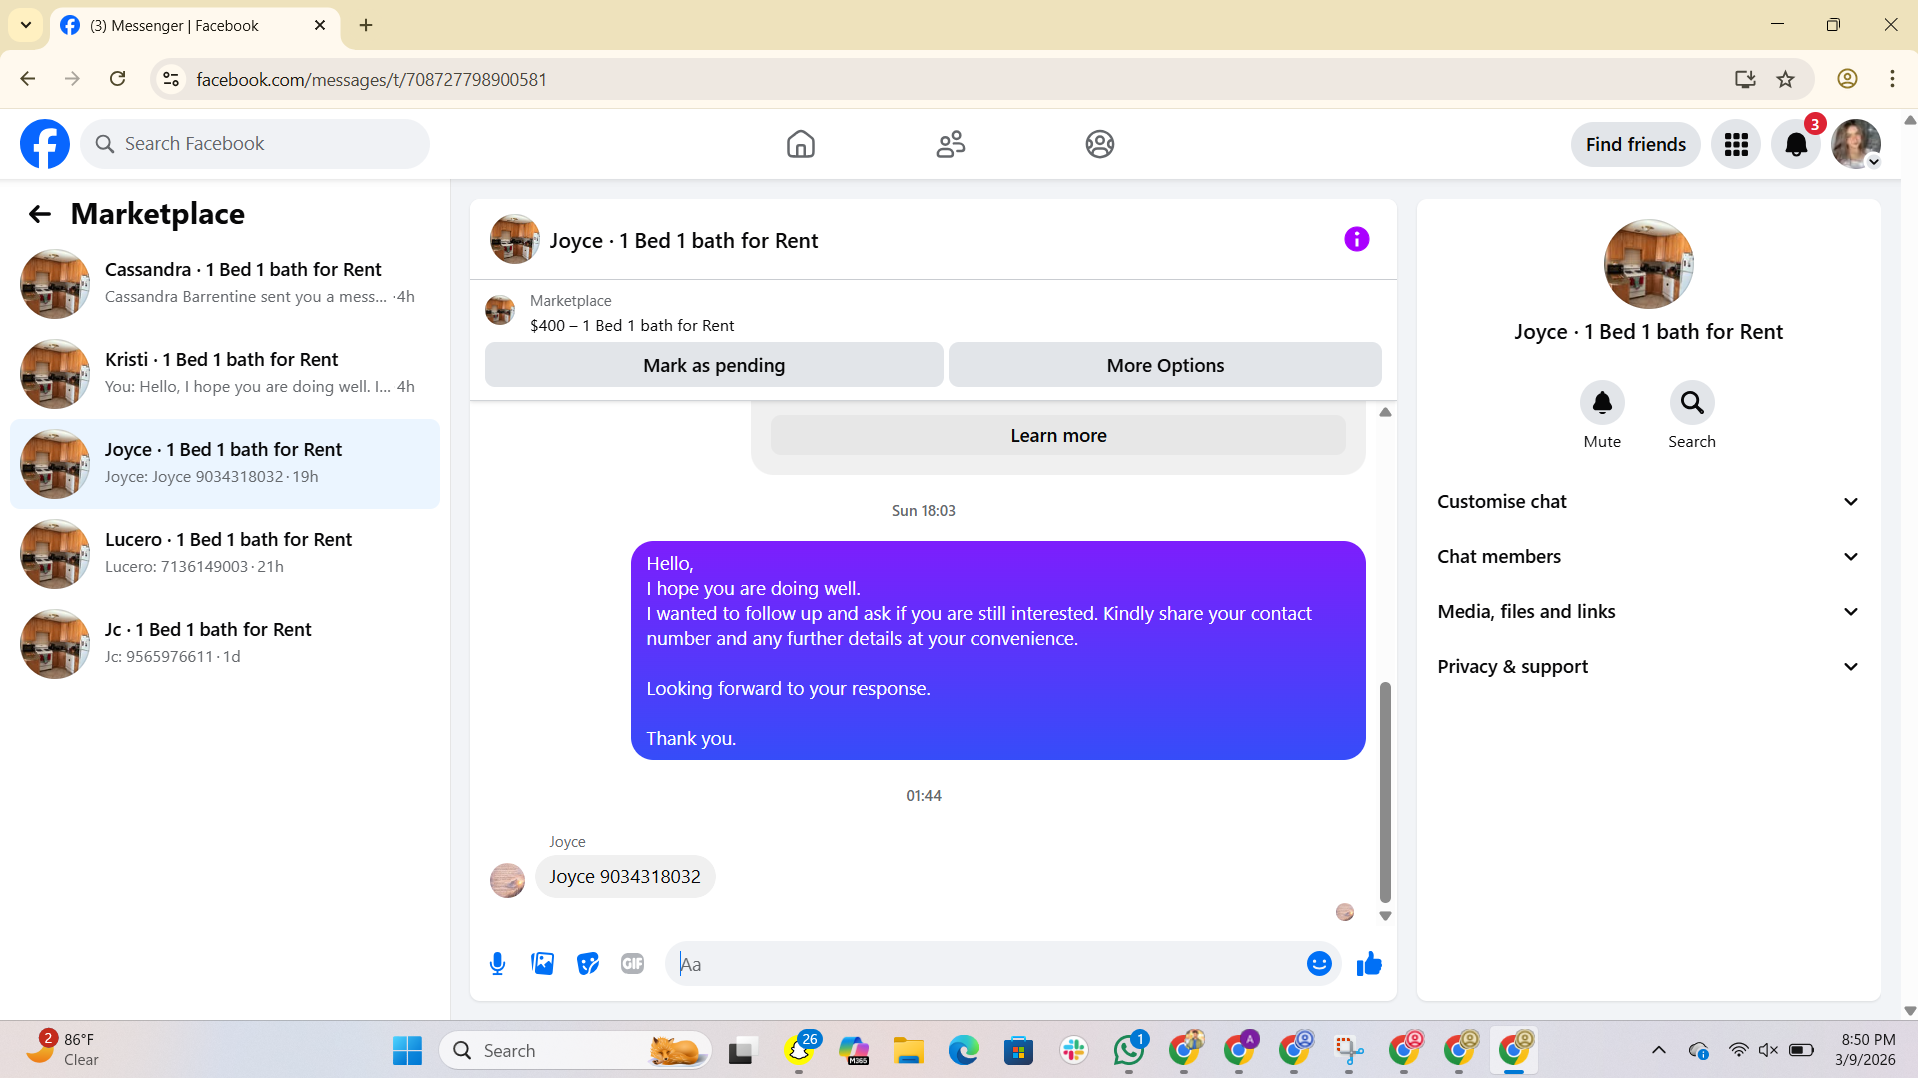Click Joyce 9034318032 message bubble
The width and height of the screenshot is (1918, 1078).
pos(625,877)
